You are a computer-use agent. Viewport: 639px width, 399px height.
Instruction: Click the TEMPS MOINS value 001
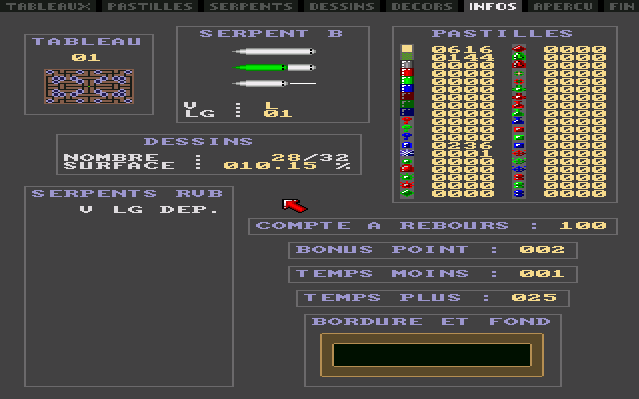[x=542, y=273]
